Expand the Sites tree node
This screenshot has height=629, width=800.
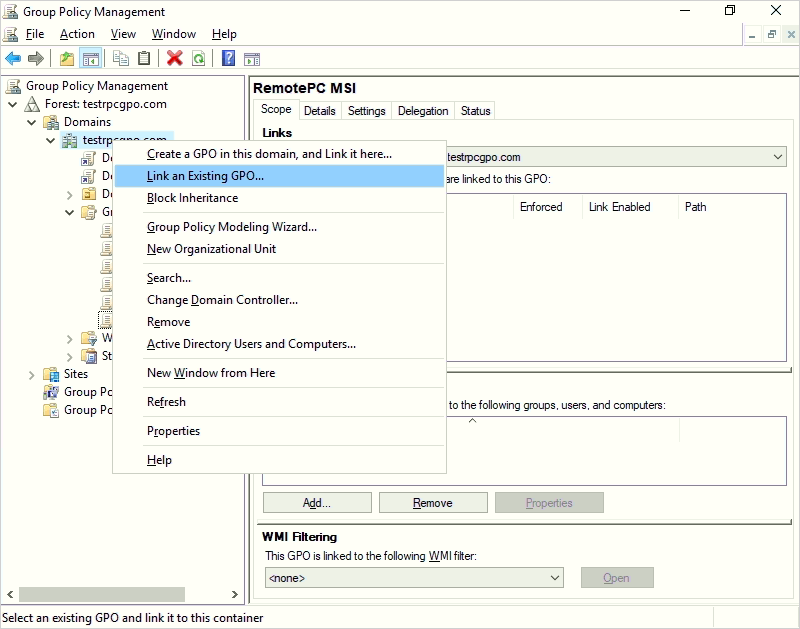click(32, 374)
